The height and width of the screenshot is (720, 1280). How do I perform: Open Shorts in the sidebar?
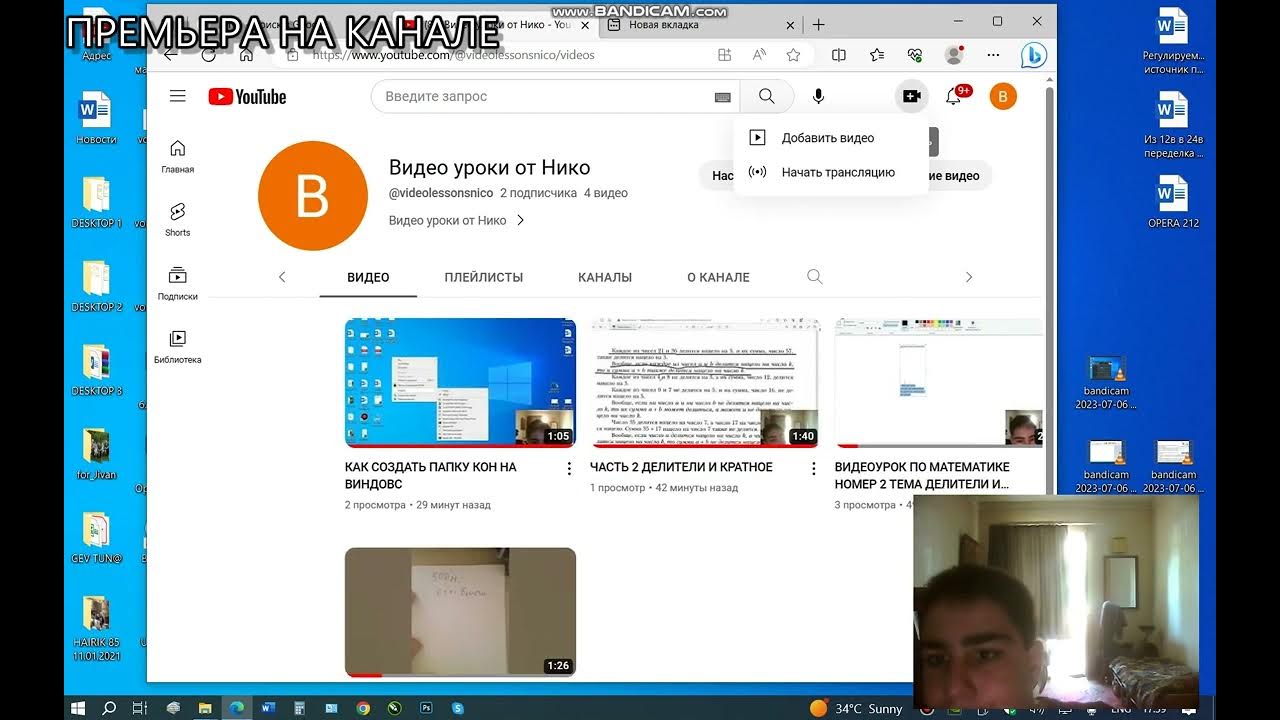(x=178, y=220)
